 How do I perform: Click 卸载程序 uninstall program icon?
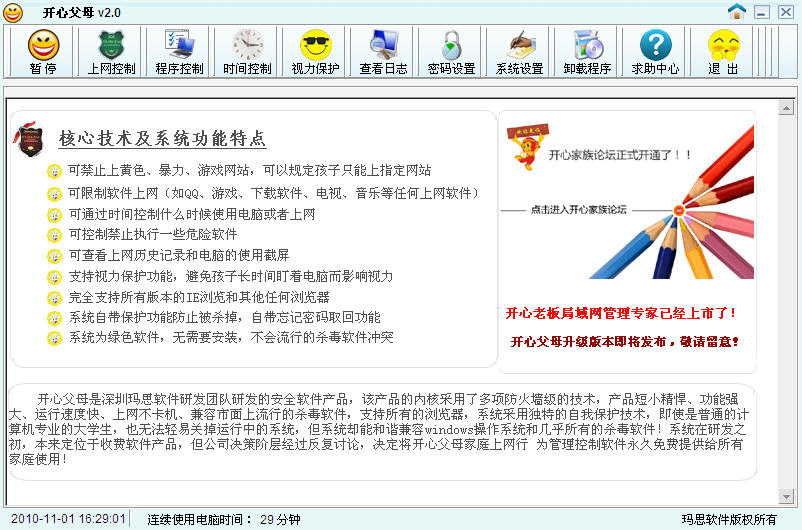(587, 47)
